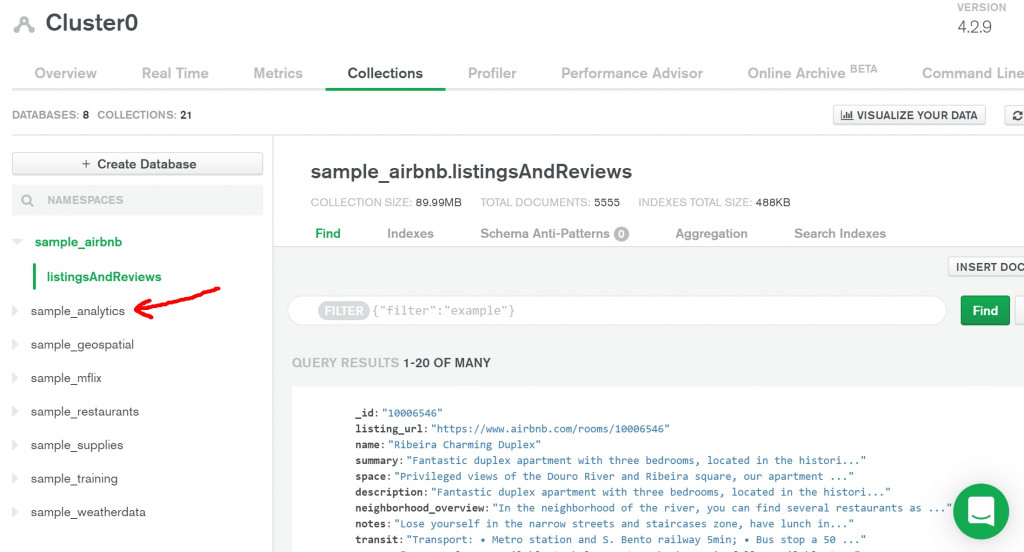Focus the filter query input field

[650, 311]
